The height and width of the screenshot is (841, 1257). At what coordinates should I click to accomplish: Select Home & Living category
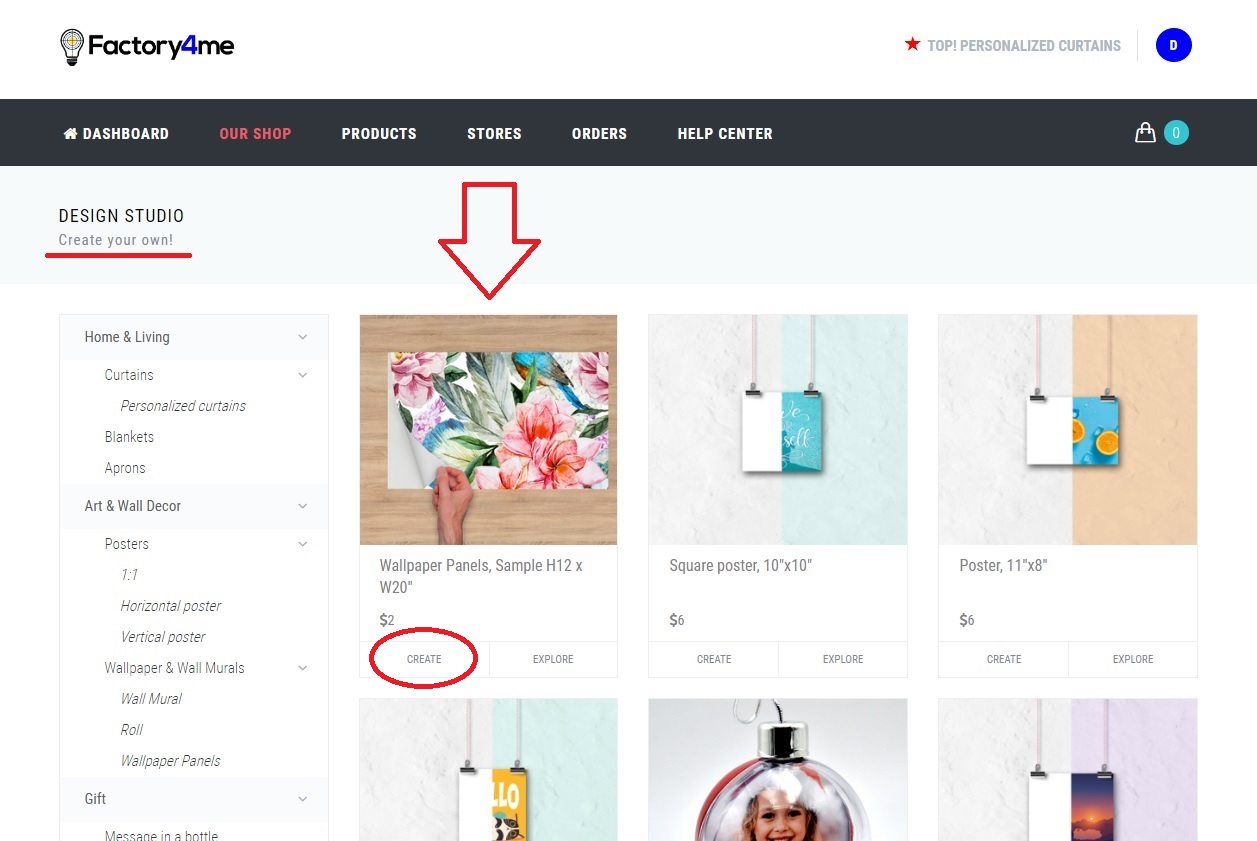pos(127,337)
